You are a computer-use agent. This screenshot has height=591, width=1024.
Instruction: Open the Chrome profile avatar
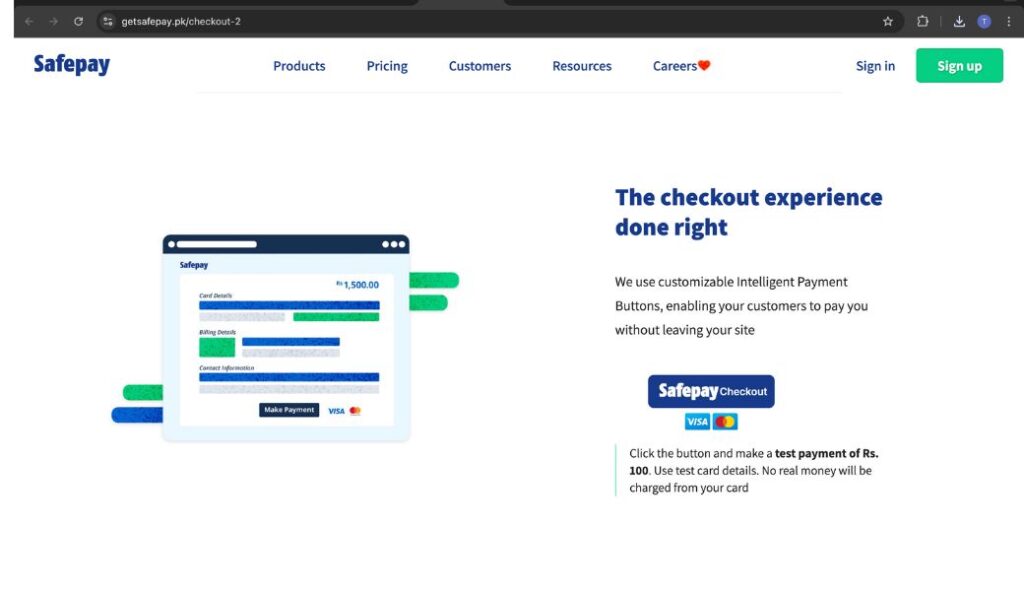pyautogui.click(x=984, y=22)
